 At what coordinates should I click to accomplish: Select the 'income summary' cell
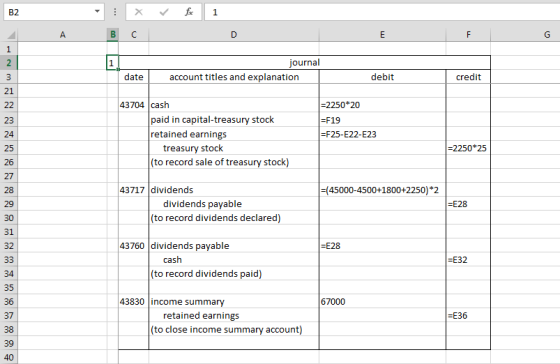click(234, 301)
